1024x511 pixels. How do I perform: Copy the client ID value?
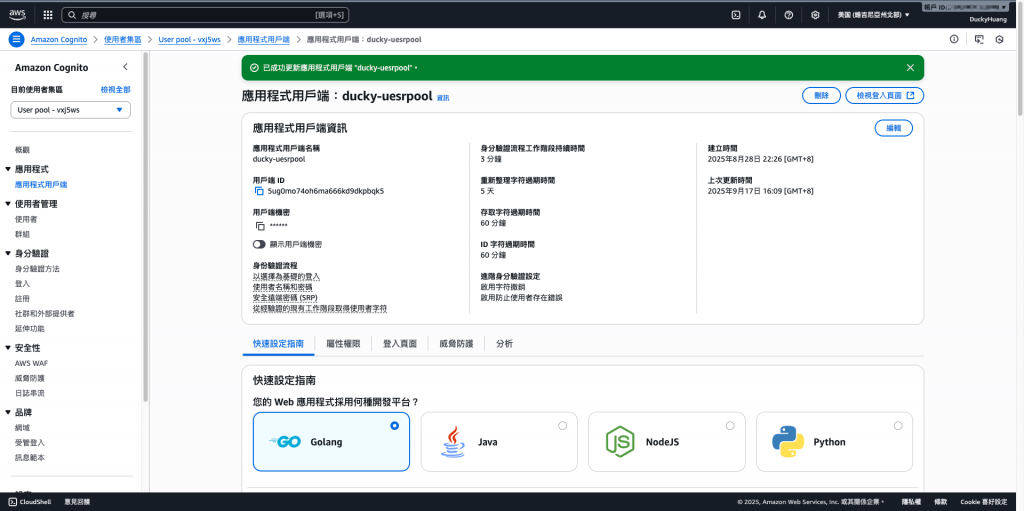[x=259, y=191]
